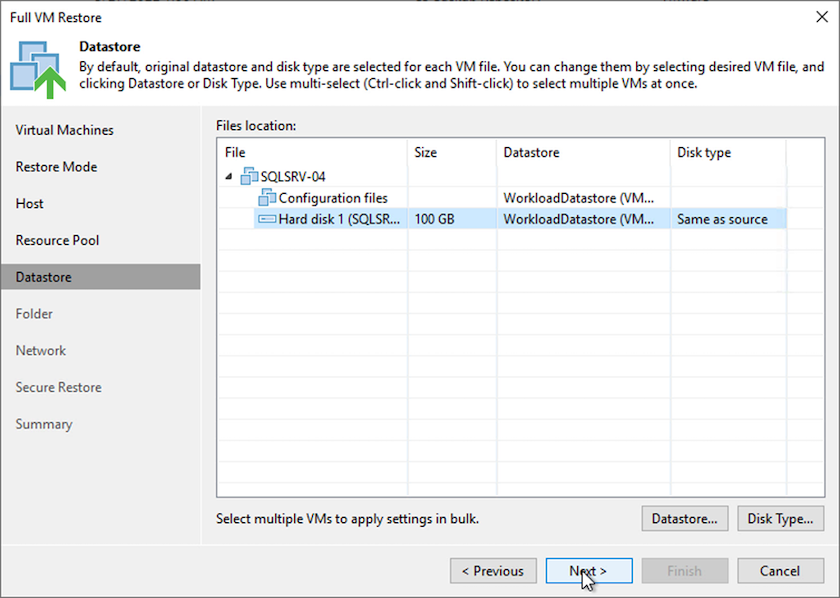Select the Datastore step in sidebar
This screenshot has height=598, width=840.
point(44,277)
